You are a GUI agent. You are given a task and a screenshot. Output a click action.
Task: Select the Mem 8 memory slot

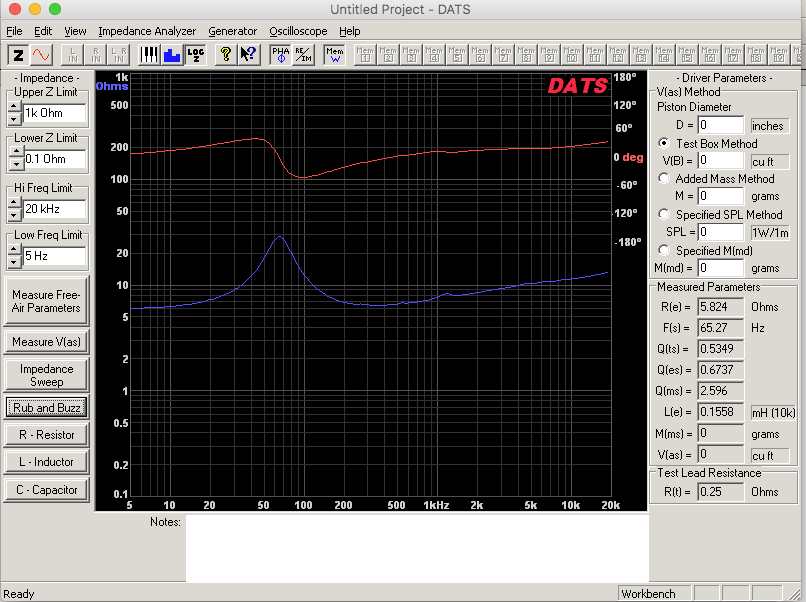(526, 54)
